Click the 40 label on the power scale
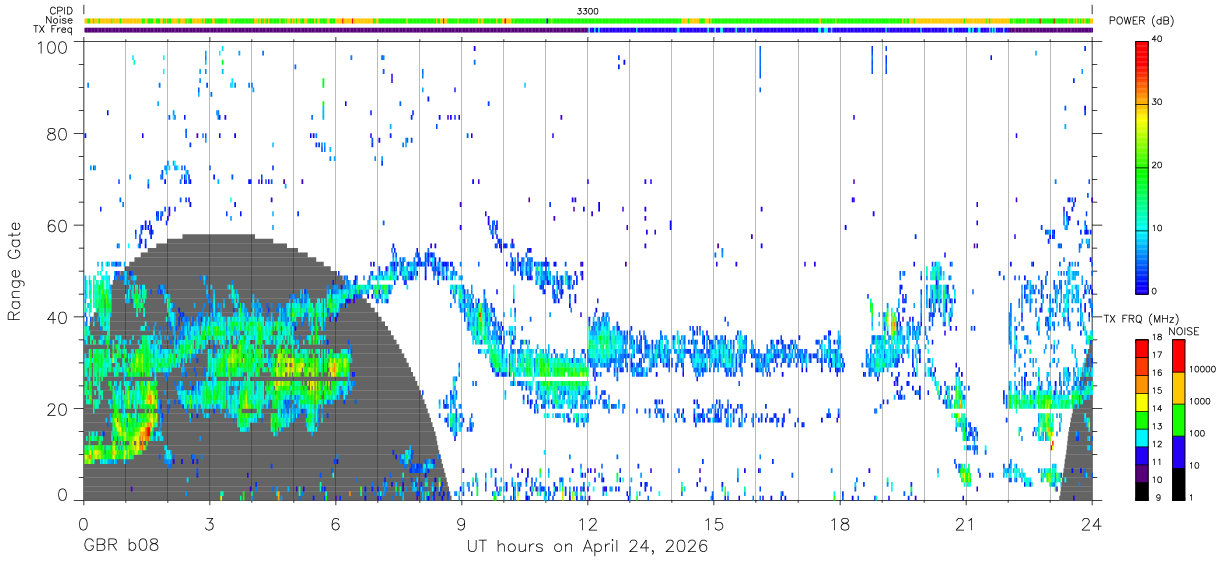This screenshot has height=567, width=1228. pos(1159,40)
